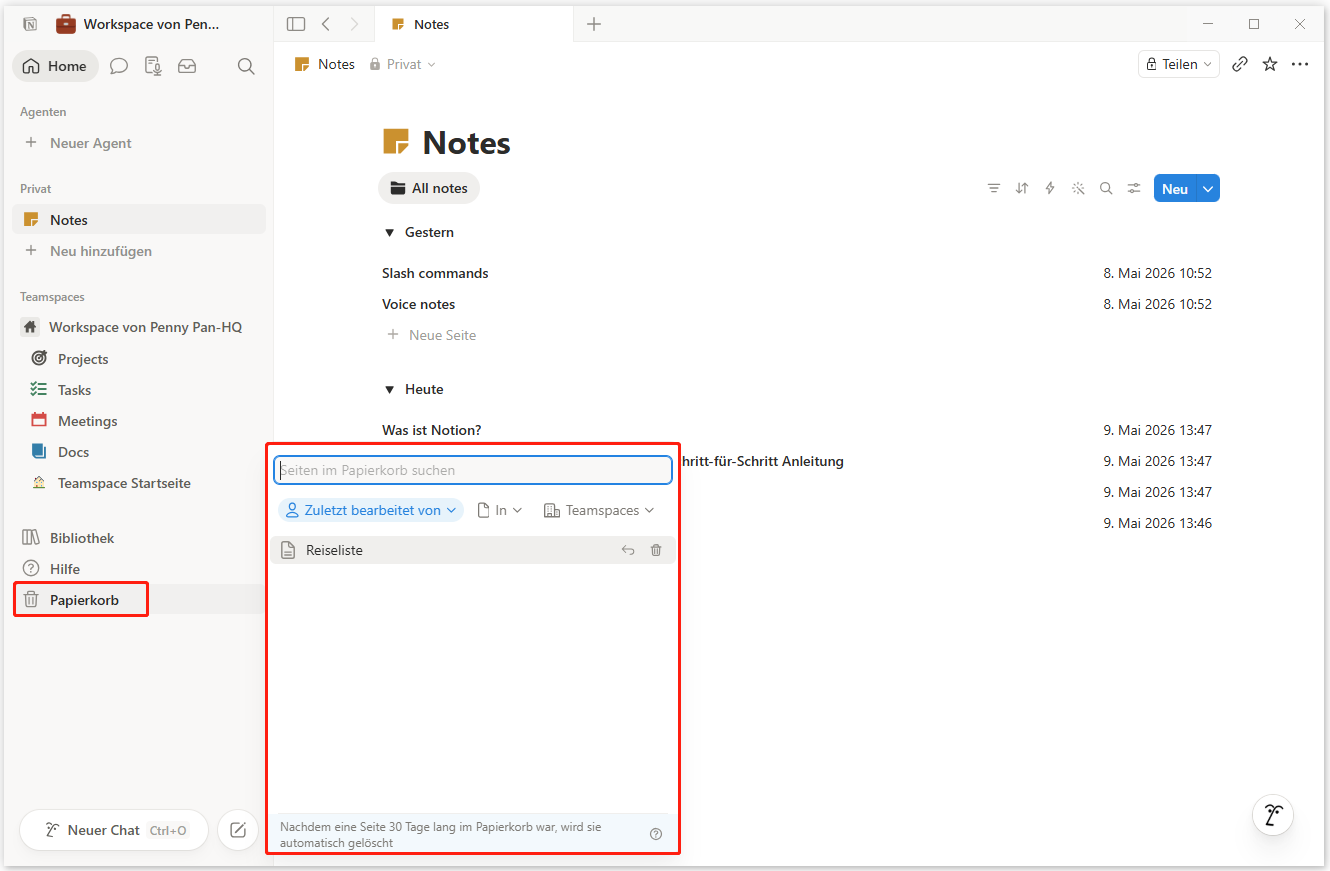
Task: Collapse the Gestern group
Action: (390, 232)
